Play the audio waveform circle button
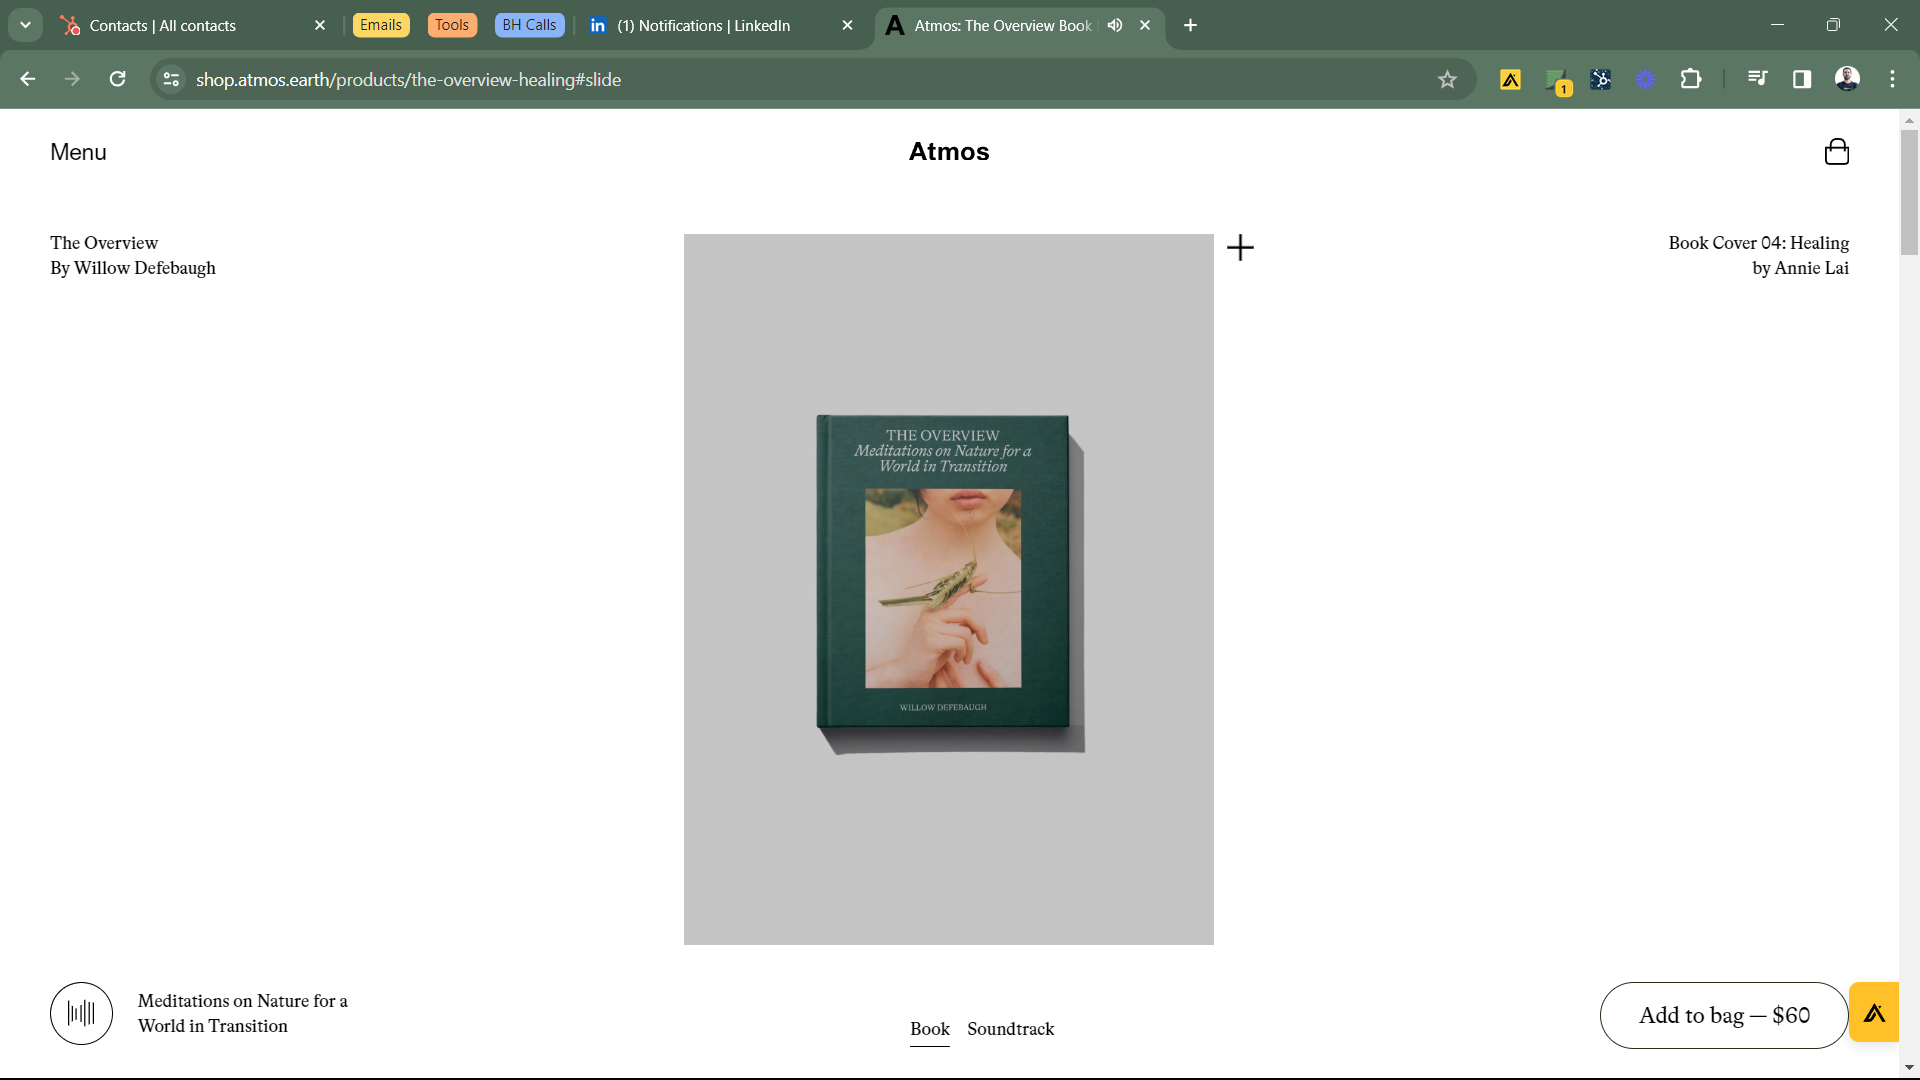The image size is (1920, 1080). coord(81,1013)
